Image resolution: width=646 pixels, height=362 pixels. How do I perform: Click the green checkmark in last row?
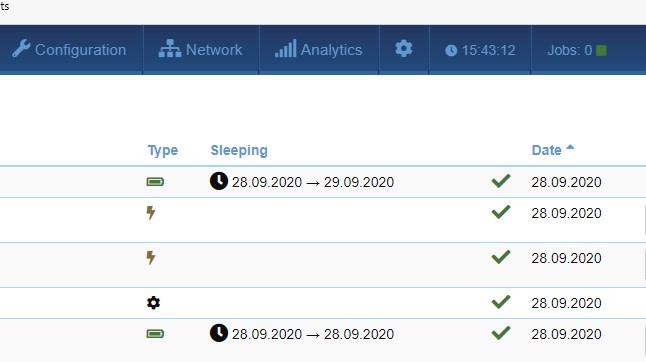(501, 333)
